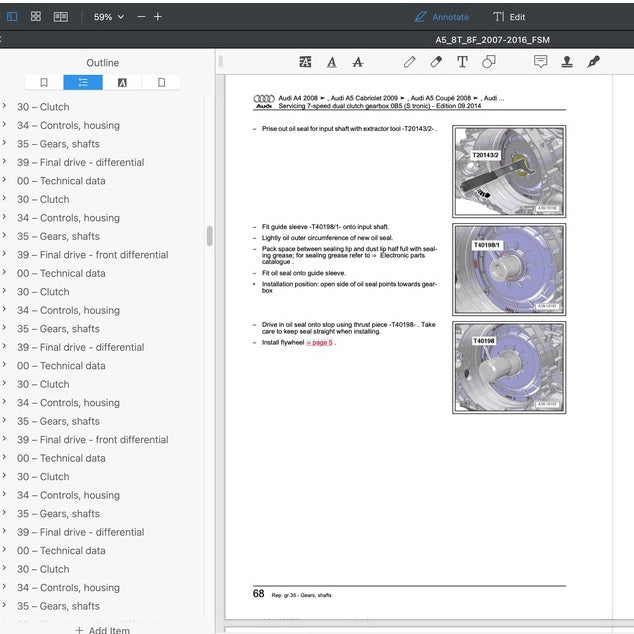Open the shapes tool
Image resolution: width=634 pixels, height=634 pixels.
click(x=488, y=62)
